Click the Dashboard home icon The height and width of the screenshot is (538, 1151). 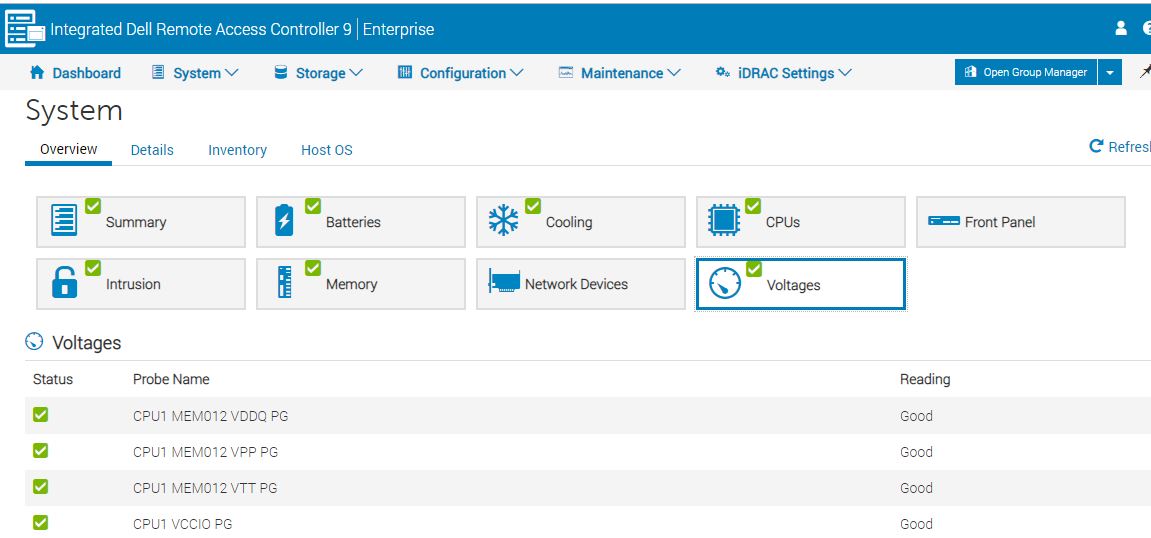[37, 73]
